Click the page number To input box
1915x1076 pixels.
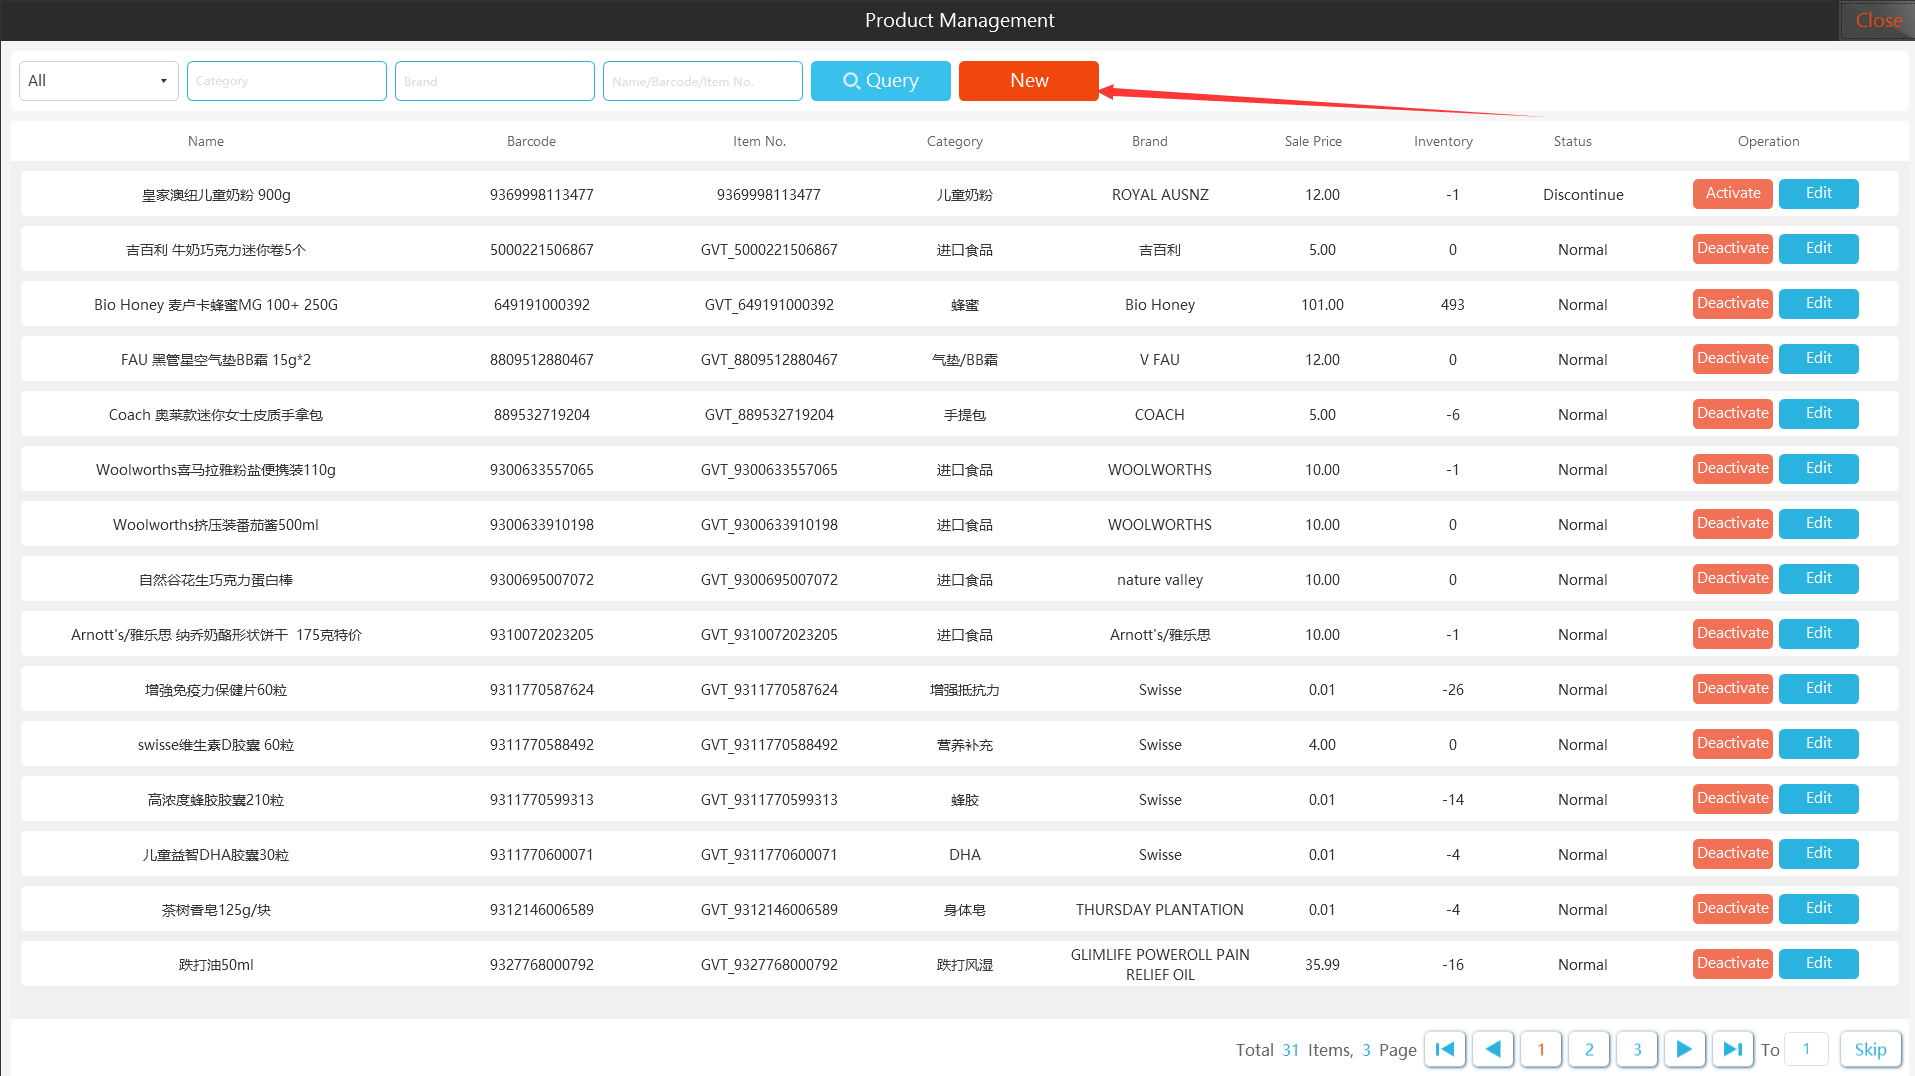[x=1806, y=1049]
